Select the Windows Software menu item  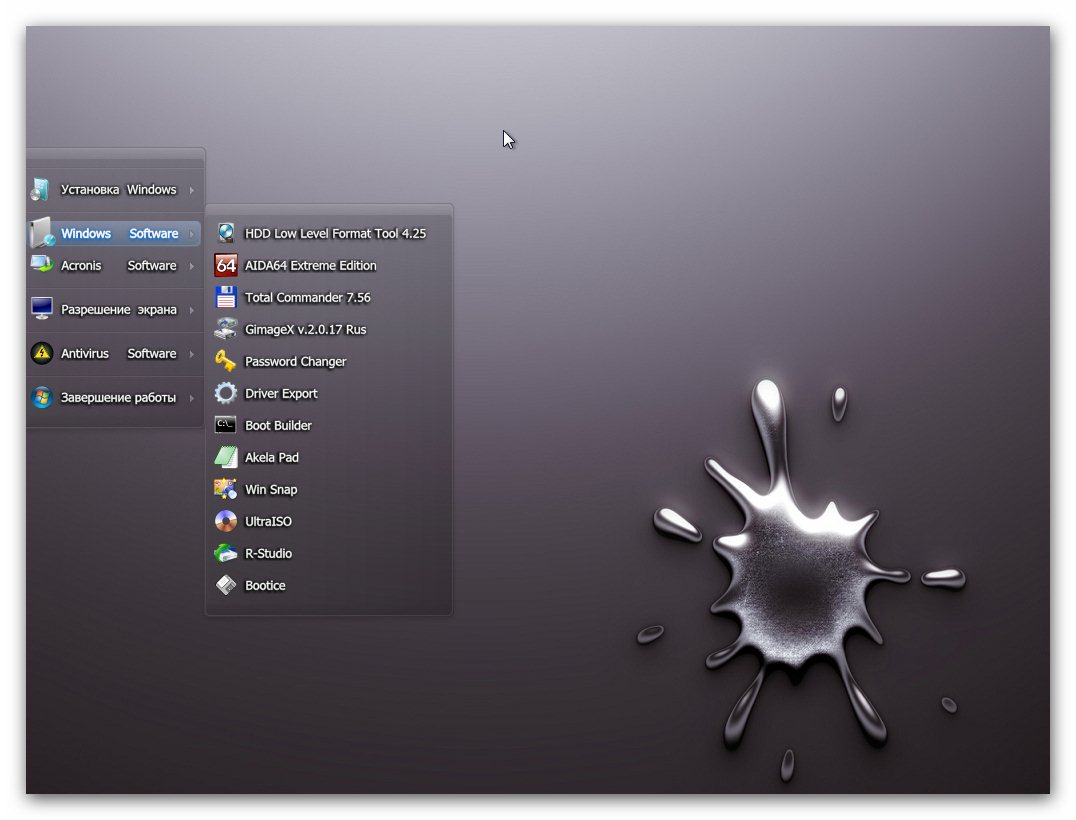119,234
